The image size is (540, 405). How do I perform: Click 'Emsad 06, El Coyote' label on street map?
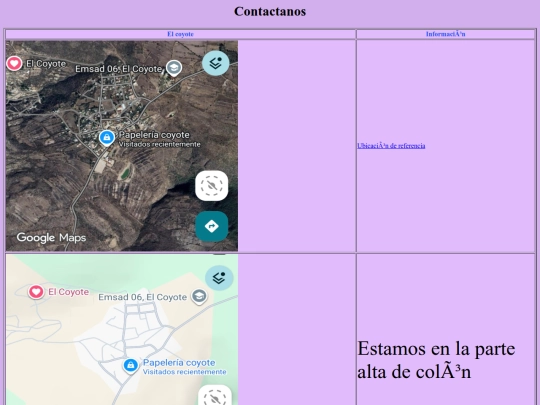[x=143, y=297]
